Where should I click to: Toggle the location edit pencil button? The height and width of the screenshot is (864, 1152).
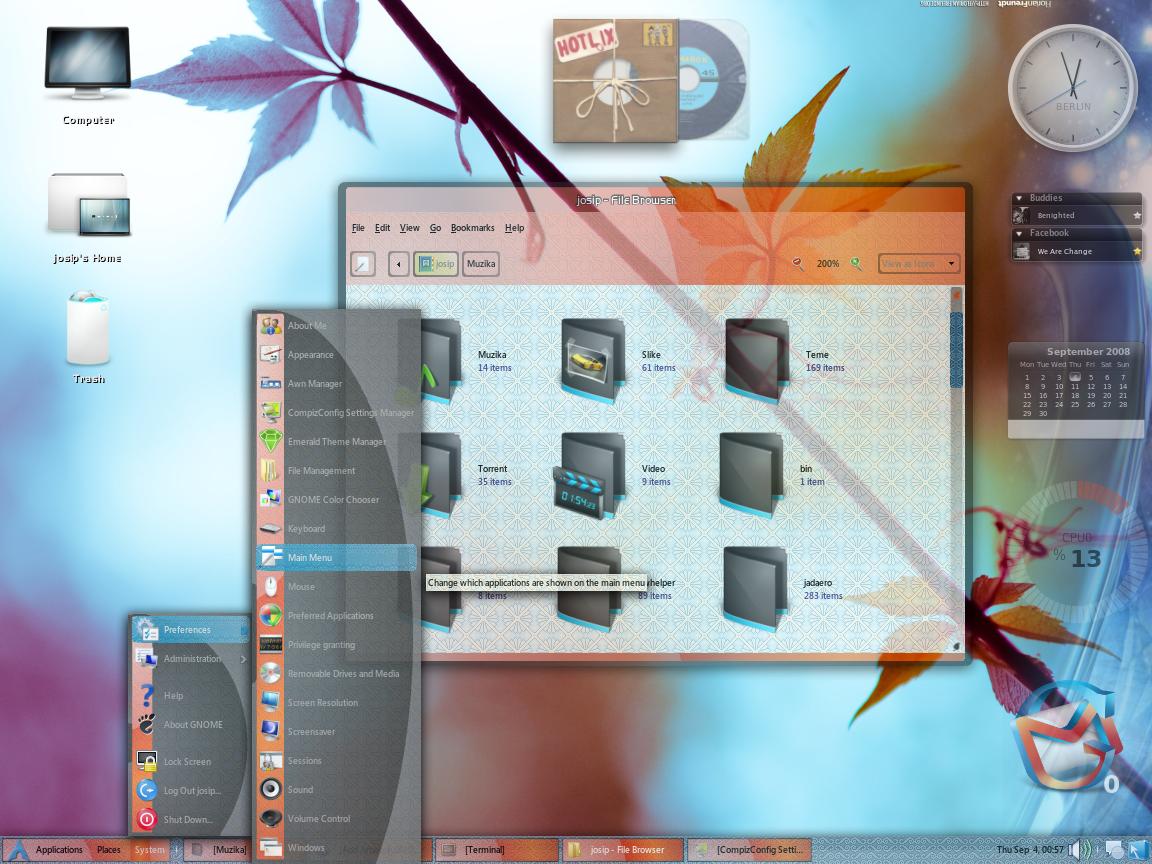[x=362, y=264]
